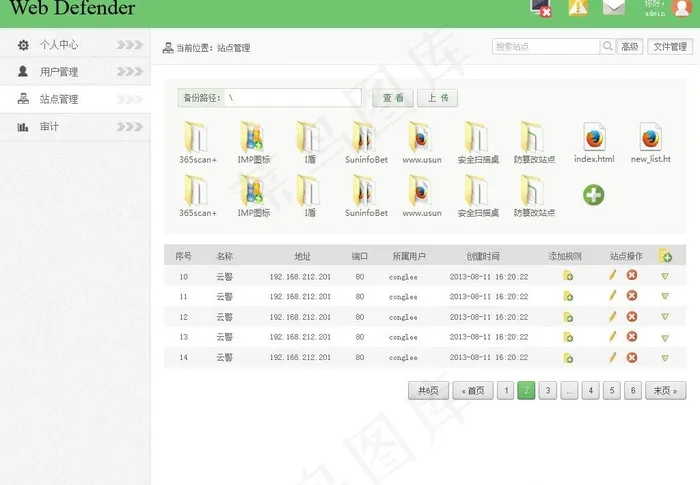
Task: Open new_list.ht file icon
Action: click(650, 142)
